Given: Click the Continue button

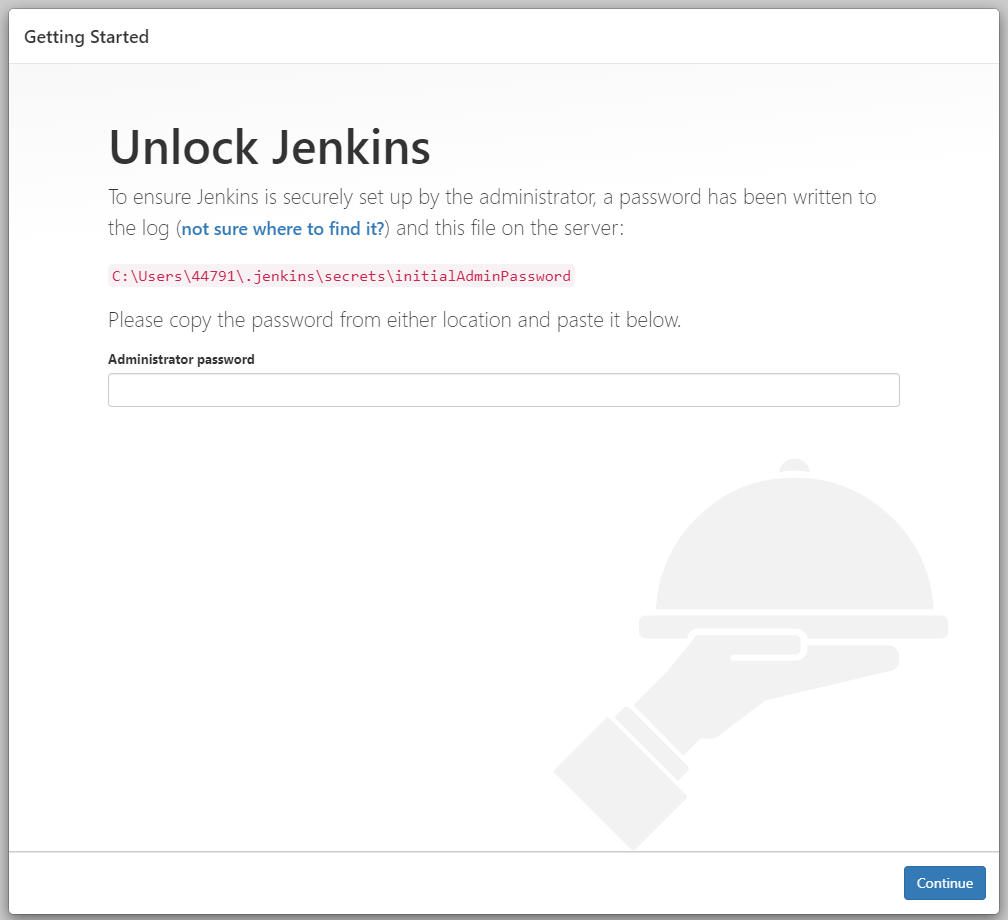Looking at the screenshot, I should [x=944, y=883].
